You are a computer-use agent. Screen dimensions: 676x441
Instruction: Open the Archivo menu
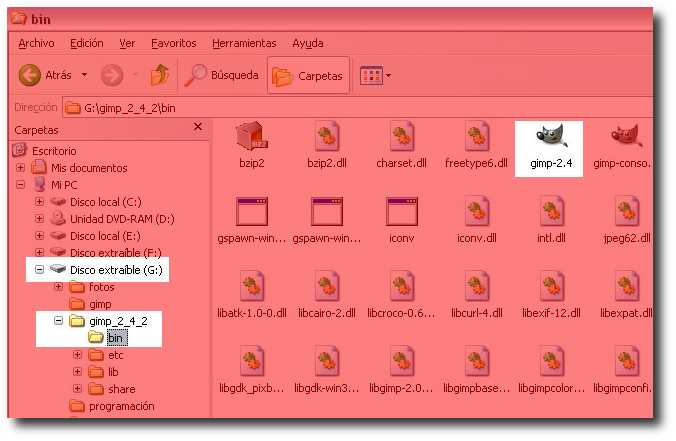click(x=37, y=43)
